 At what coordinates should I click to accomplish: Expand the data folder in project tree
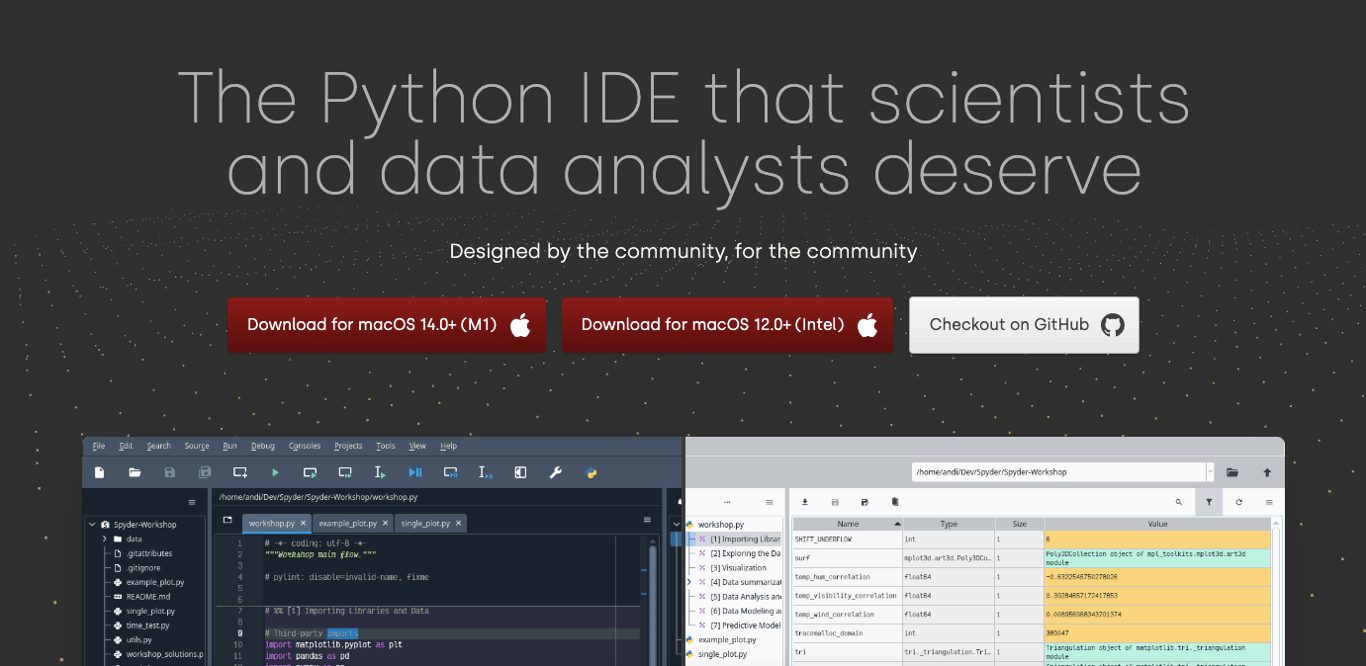(104, 539)
